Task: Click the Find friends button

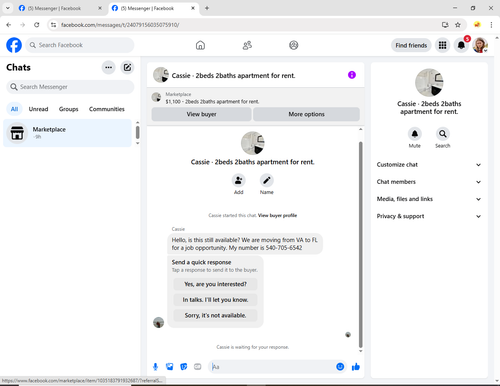Action: [x=411, y=45]
